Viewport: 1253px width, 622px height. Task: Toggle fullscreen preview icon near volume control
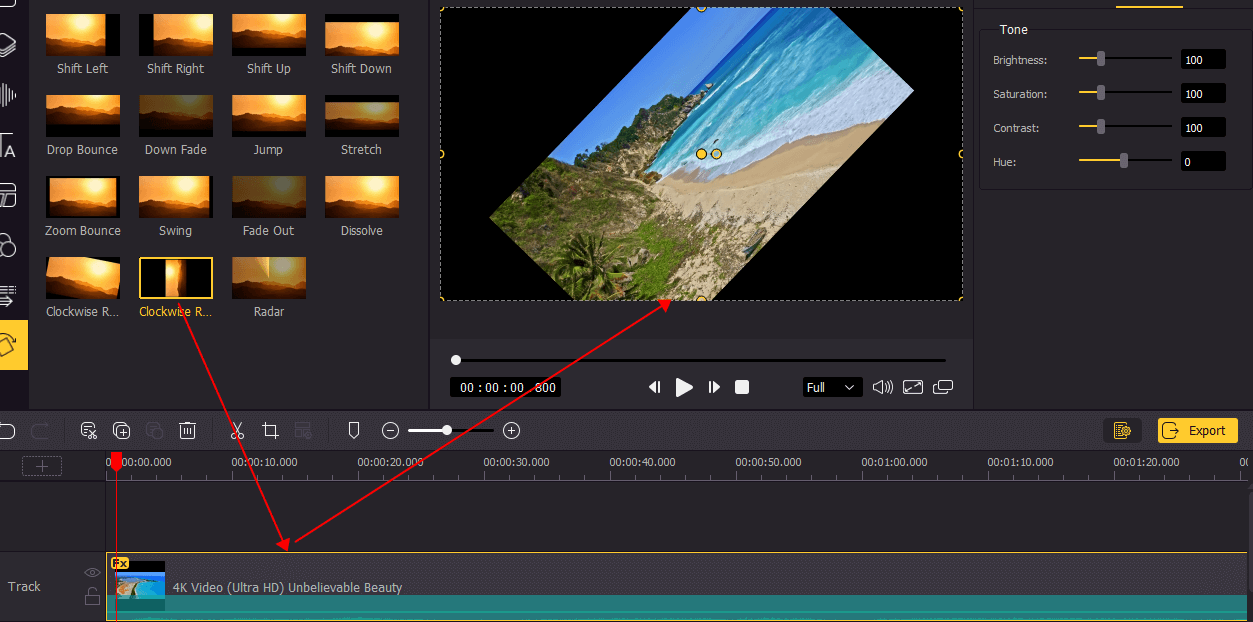coord(912,387)
